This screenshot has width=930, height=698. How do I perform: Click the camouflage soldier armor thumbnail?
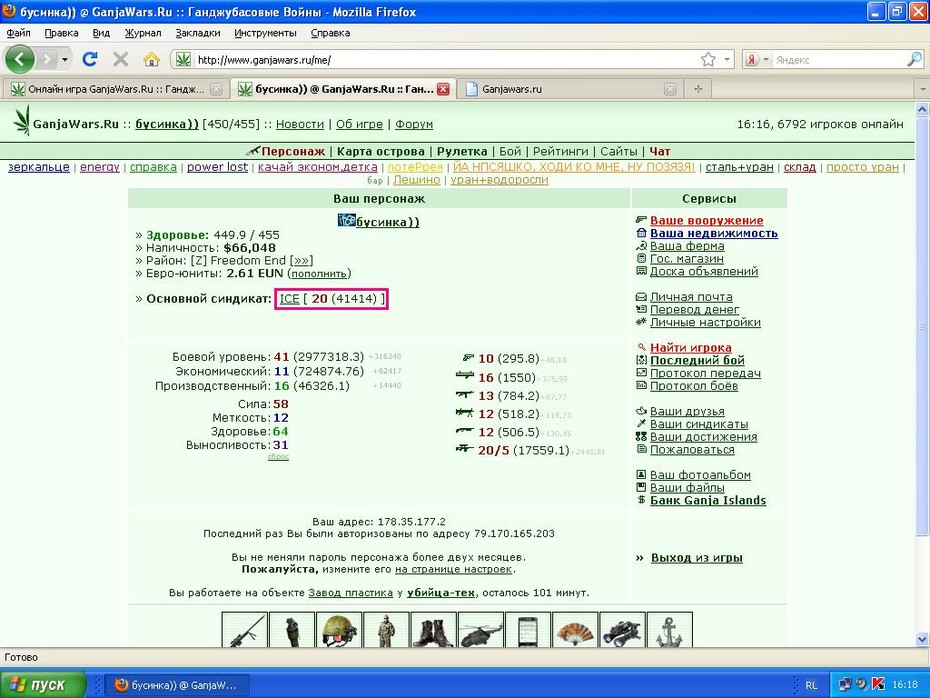pos(386,630)
